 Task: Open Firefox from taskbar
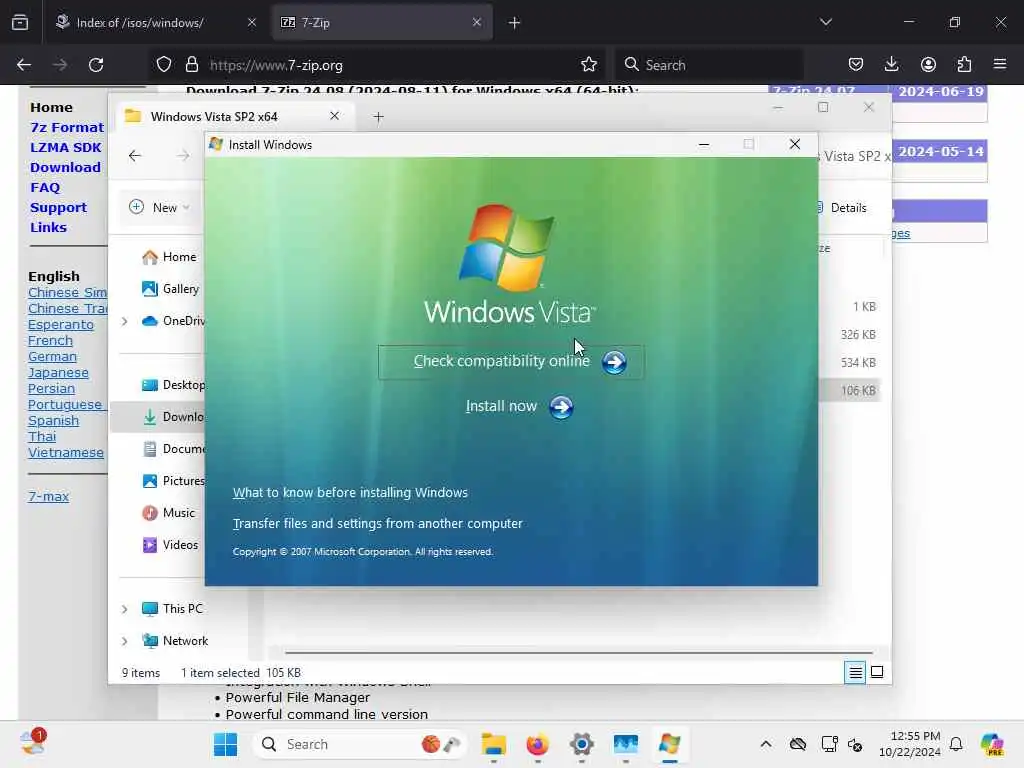(x=537, y=744)
